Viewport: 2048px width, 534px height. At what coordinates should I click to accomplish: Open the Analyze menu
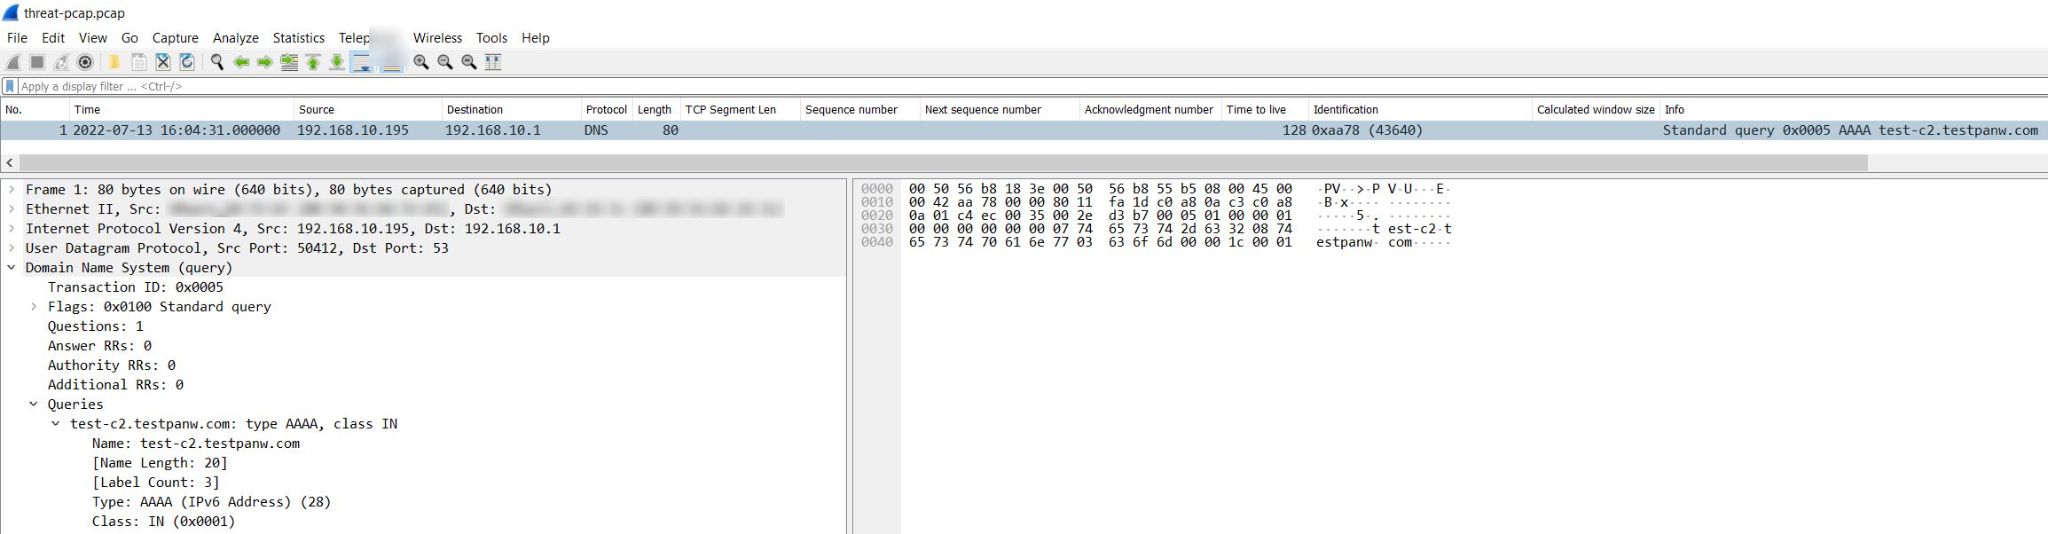point(236,38)
